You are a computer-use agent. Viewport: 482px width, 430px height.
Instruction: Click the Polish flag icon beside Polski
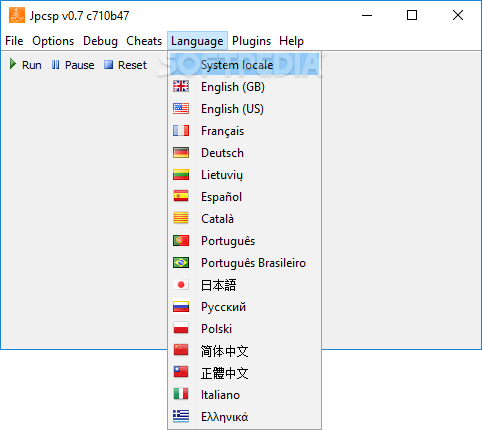pos(181,329)
